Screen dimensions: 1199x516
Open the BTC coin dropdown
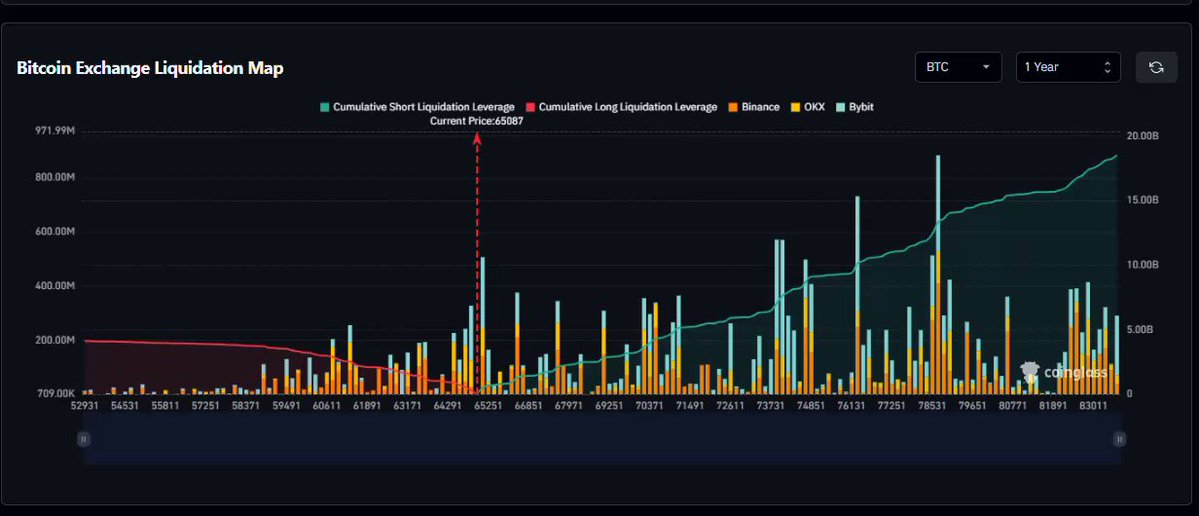pyautogui.click(x=958, y=67)
